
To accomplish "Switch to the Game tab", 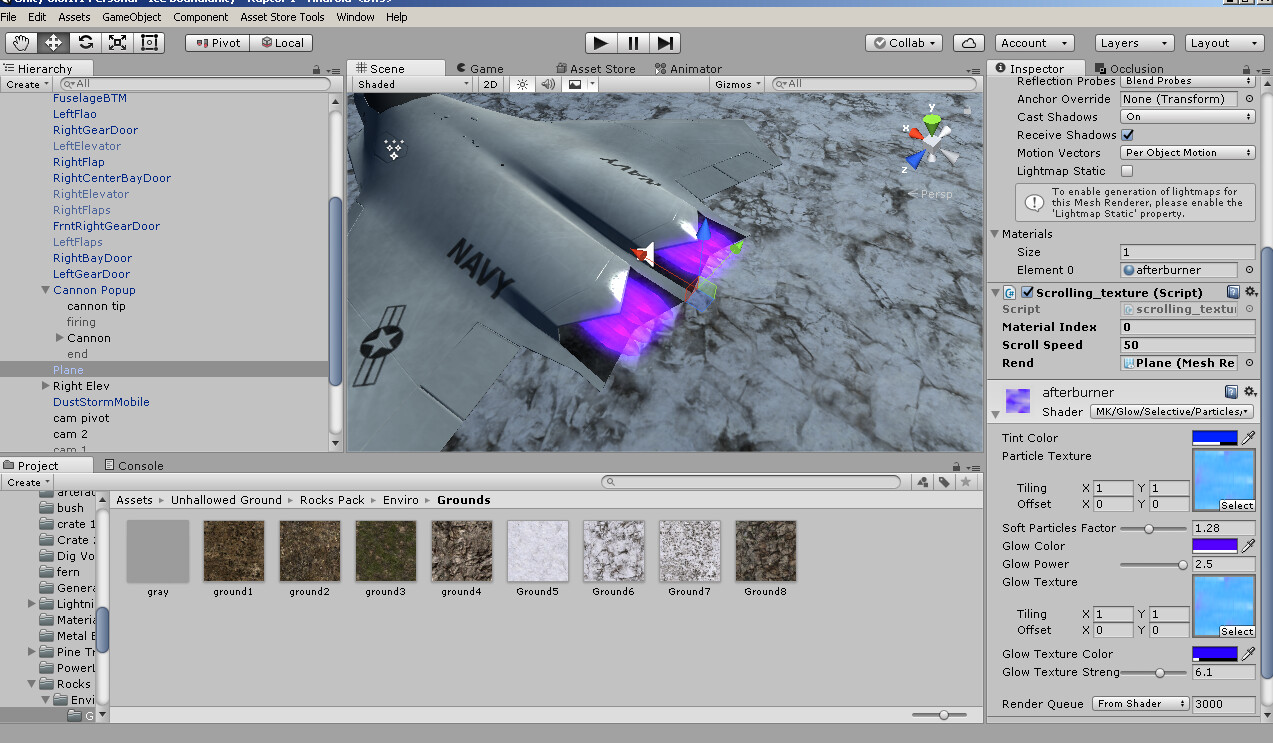I will [483, 68].
